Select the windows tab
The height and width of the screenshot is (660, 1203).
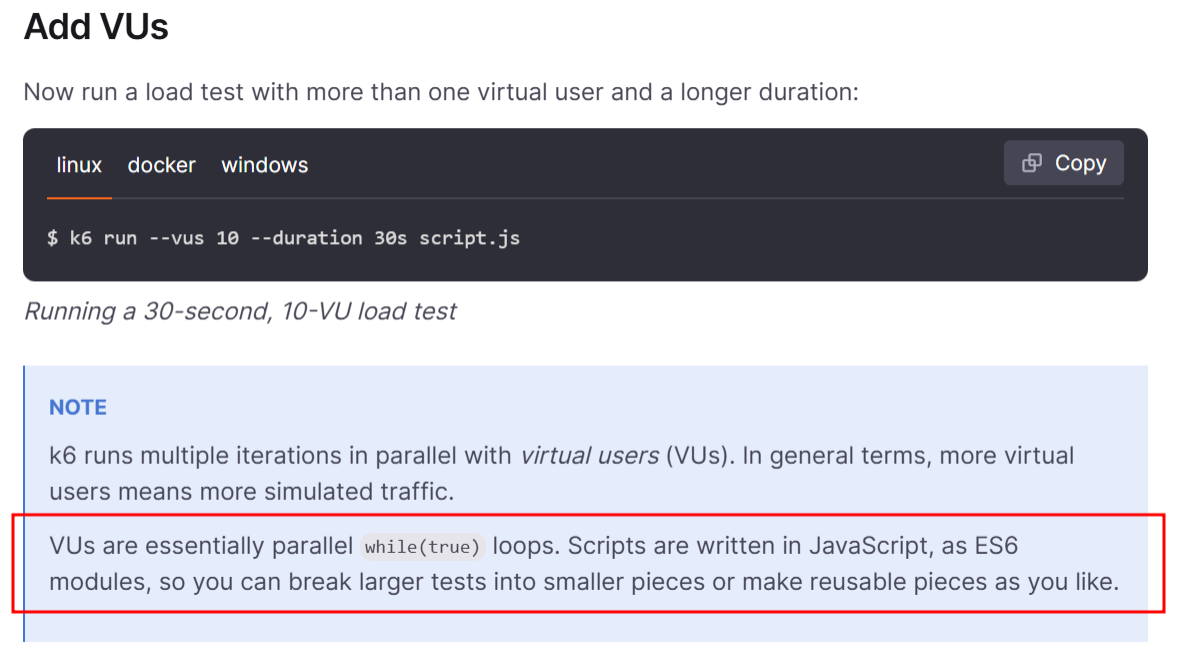tap(264, 165)
